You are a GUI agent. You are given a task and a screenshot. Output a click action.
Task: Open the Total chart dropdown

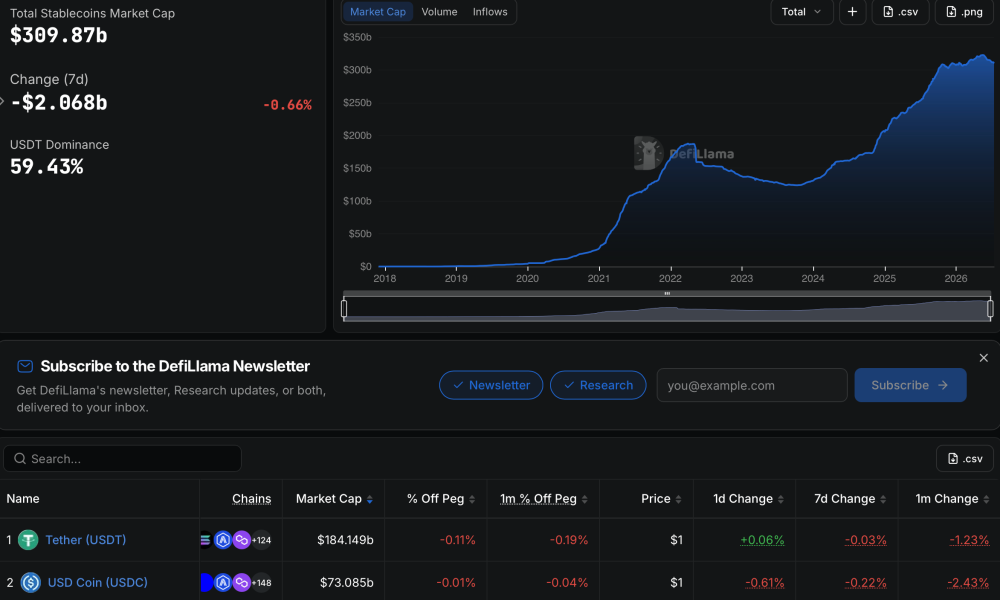click(x=802, y=12)
